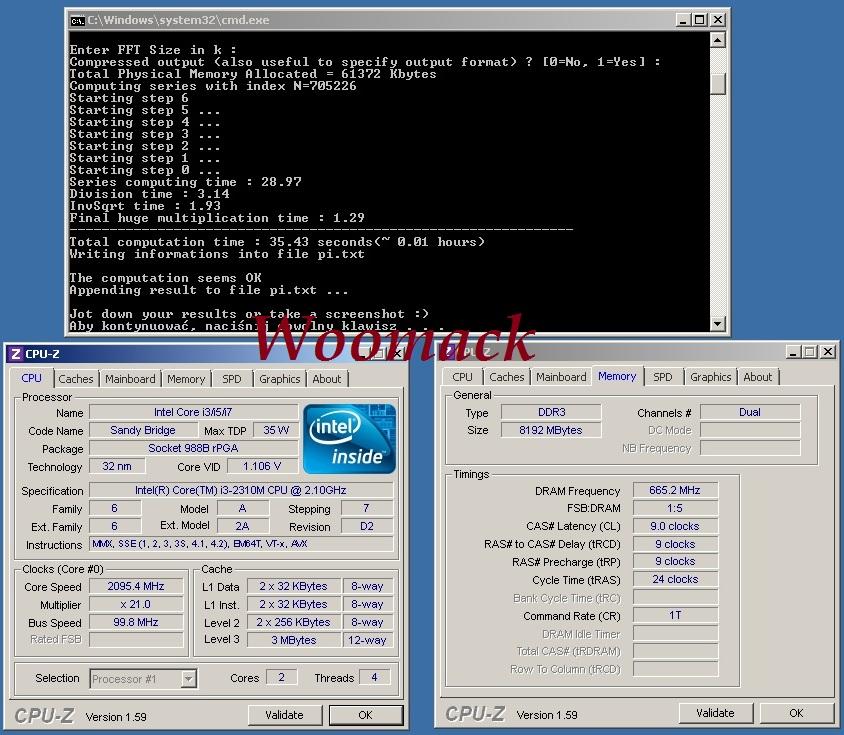Click the Channels # value Dual

pyautogui.click(x=749, y=412)
